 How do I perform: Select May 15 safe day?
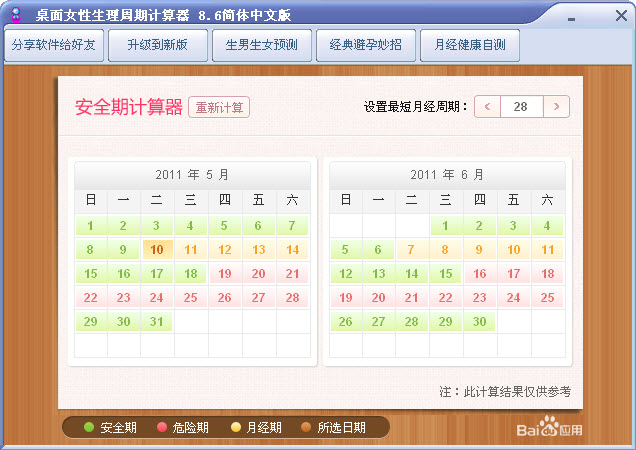90,273
